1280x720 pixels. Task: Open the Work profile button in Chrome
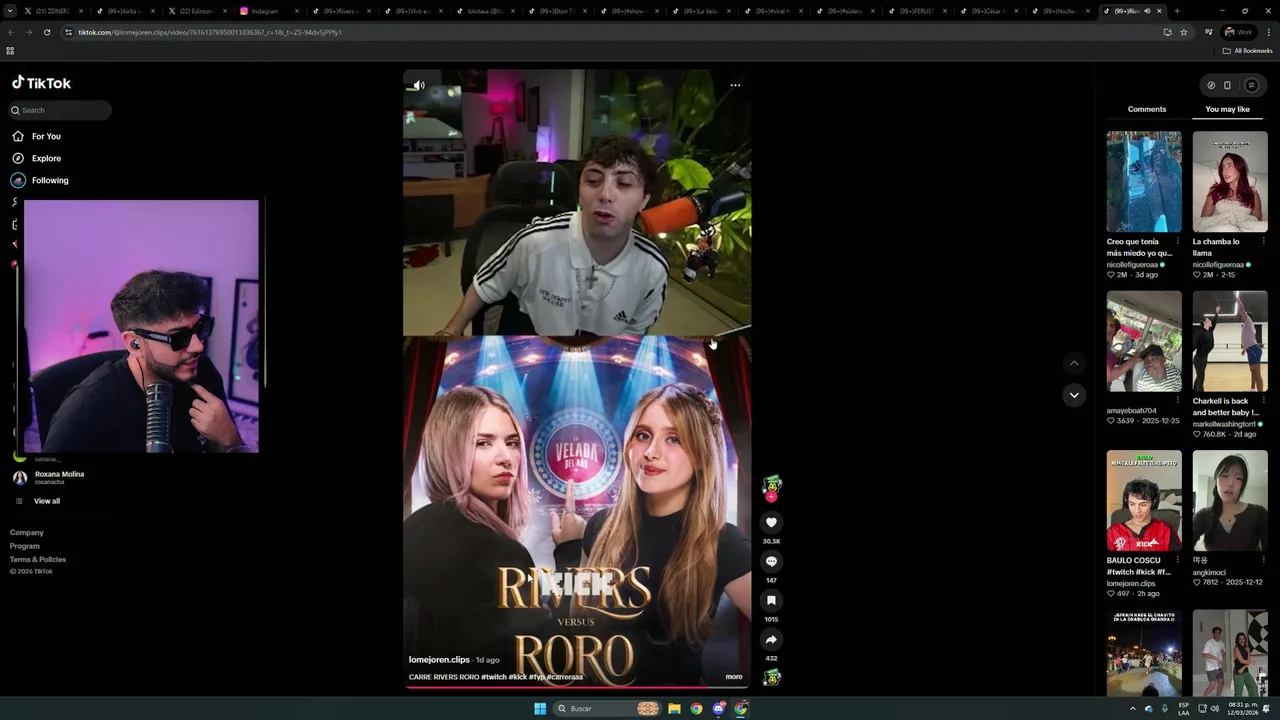point(1238,32)
